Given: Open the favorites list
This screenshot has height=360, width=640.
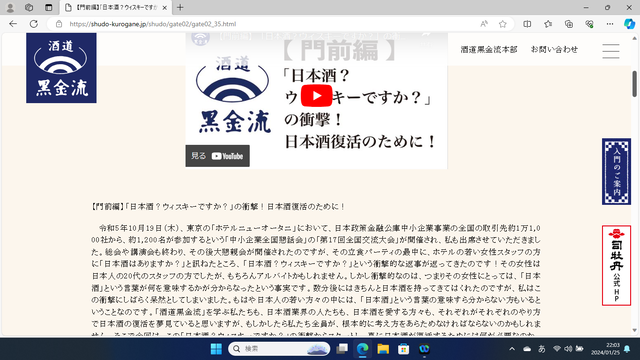Looking at the screenshot, I should tap(548, 24).
